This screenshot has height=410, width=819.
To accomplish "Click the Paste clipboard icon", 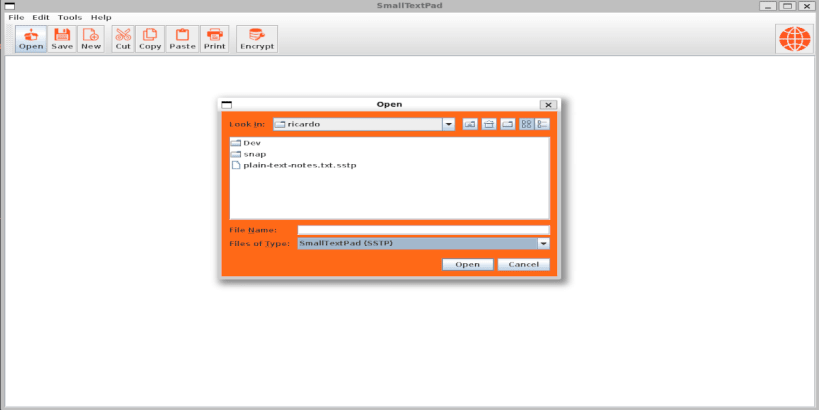I will (x=182, y=39).
